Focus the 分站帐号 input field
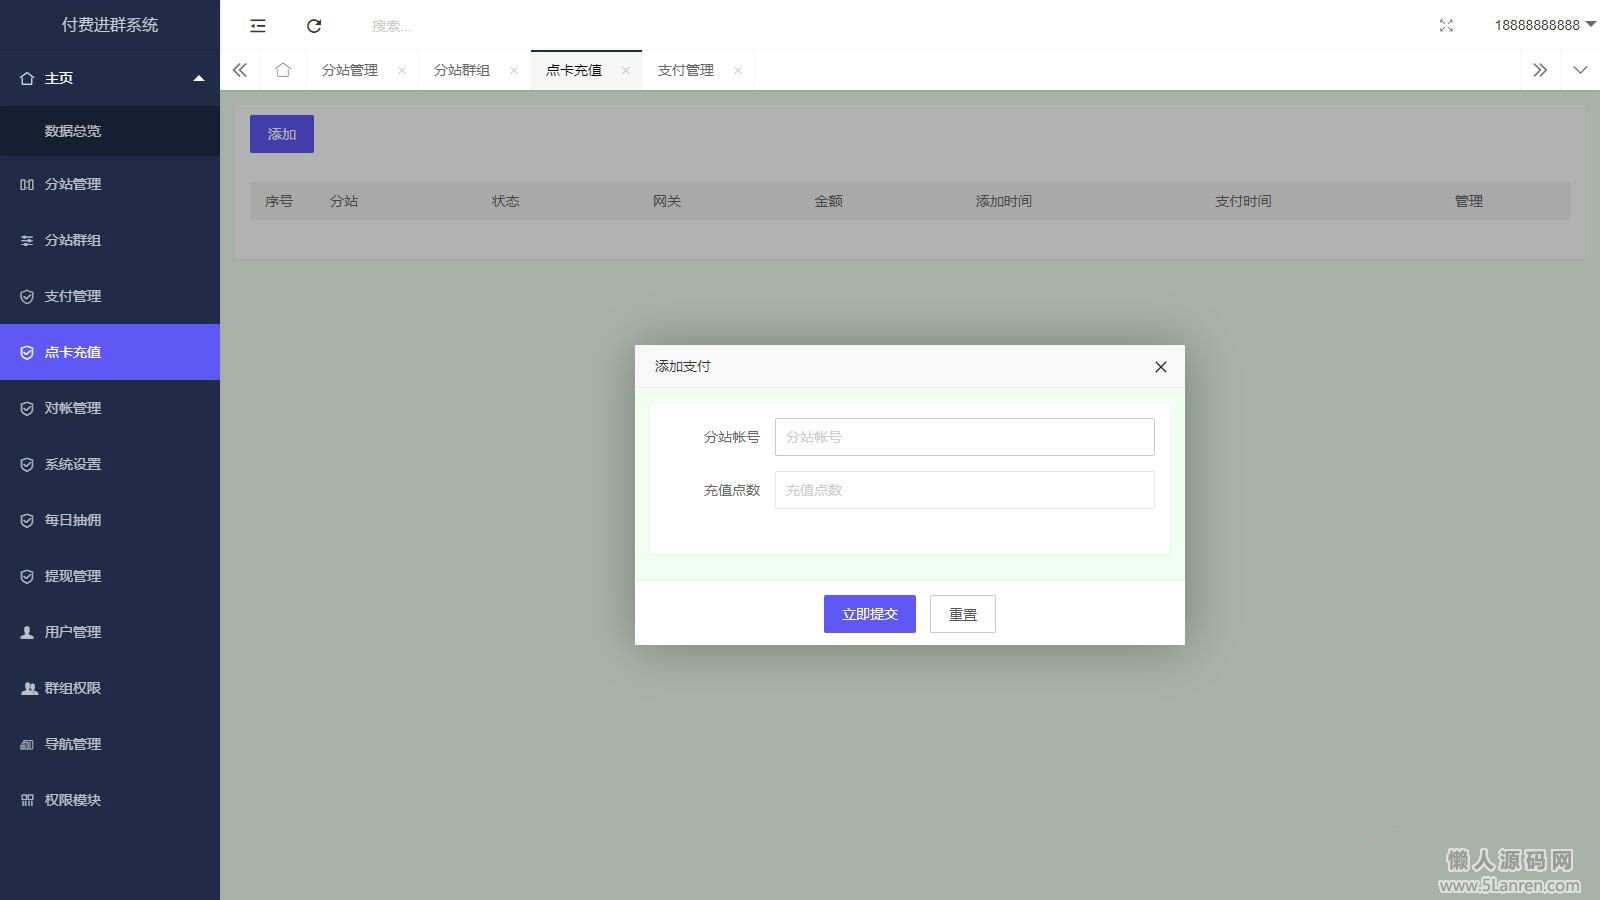The image size is (1600, 900). (964, 437)
